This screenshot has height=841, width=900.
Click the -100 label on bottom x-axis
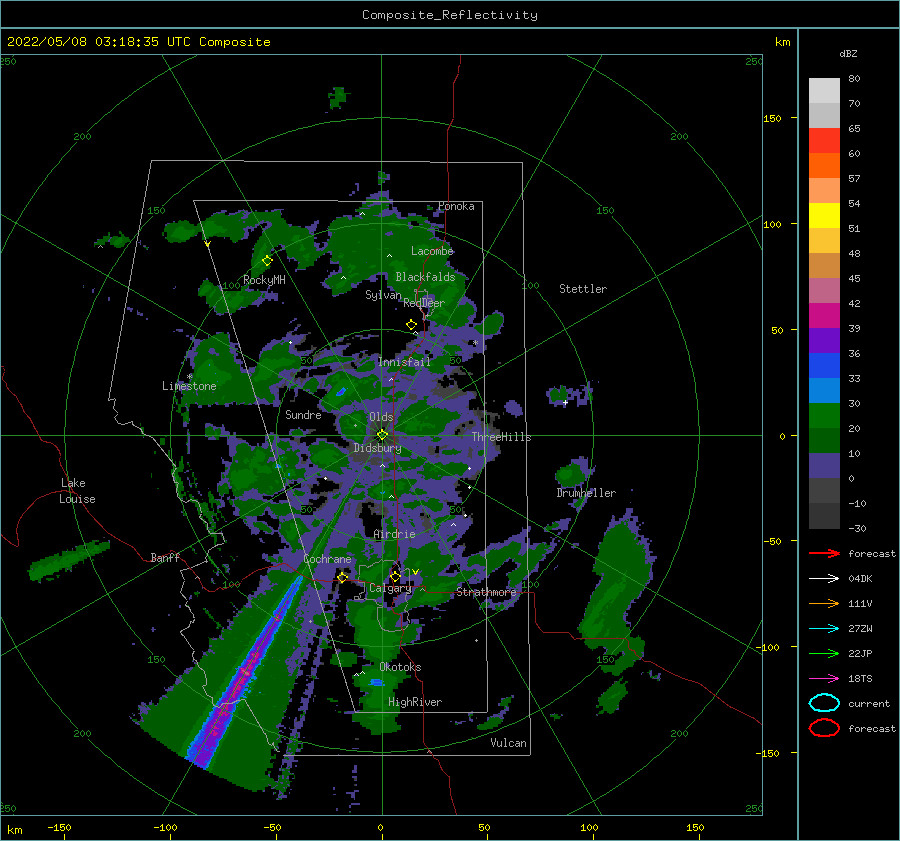(165, 827)
